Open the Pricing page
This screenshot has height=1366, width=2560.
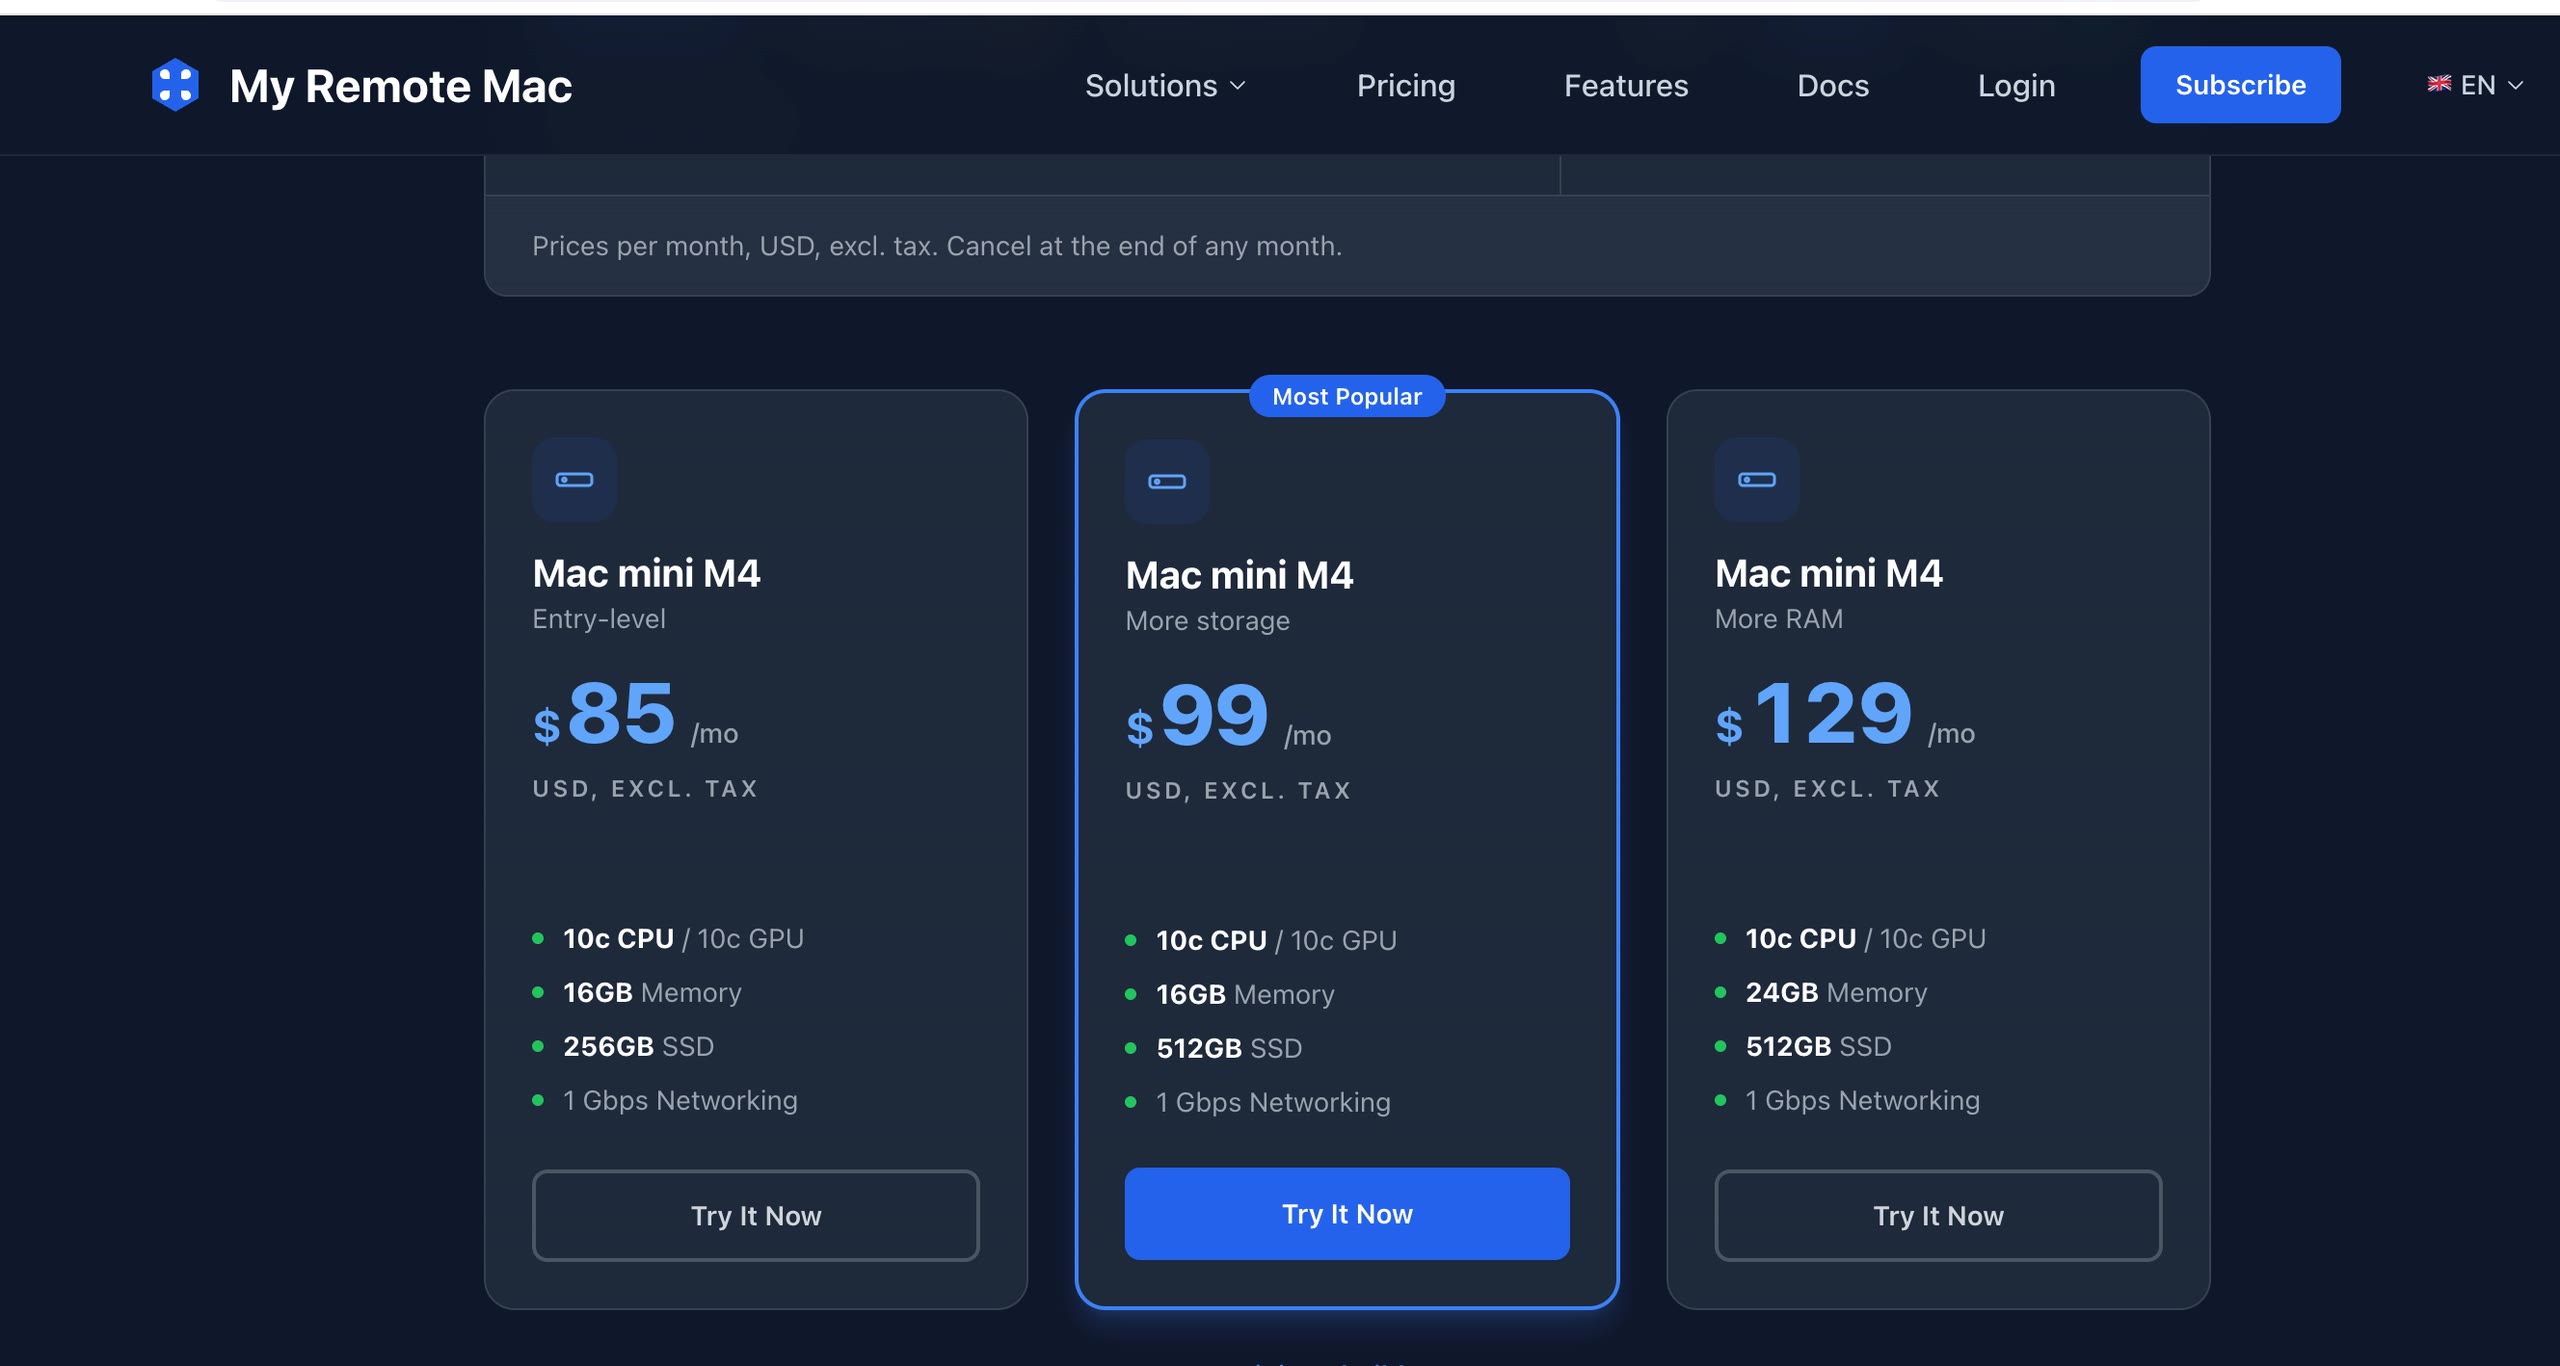coord(1406,86)
